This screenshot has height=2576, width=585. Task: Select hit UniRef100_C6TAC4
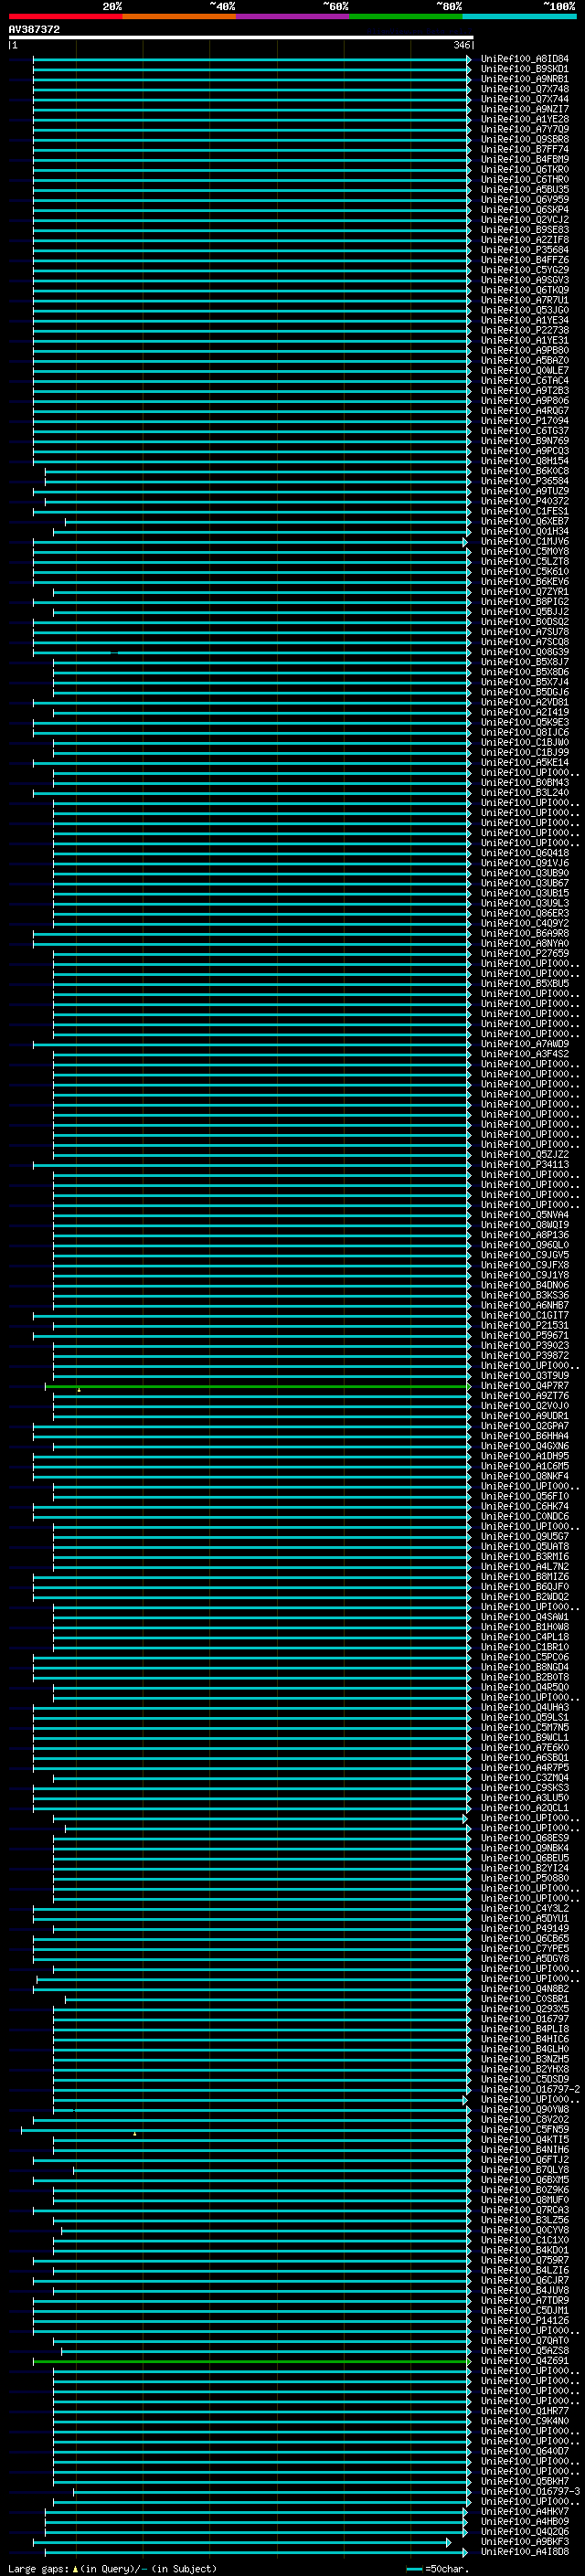tap(524, 380)
